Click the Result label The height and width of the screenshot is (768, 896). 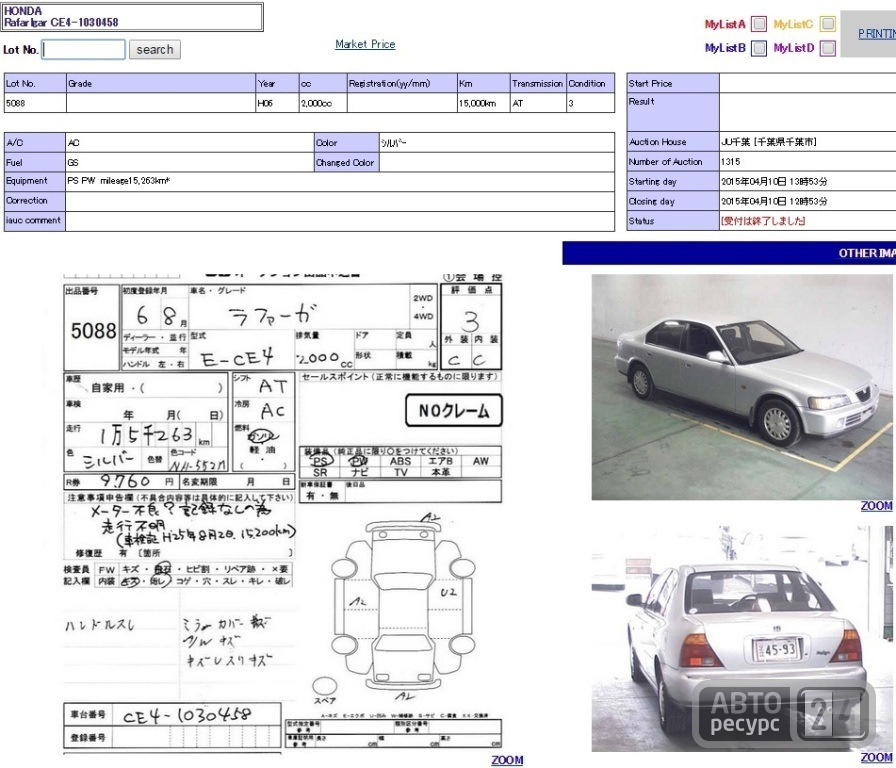click(641, 101)
